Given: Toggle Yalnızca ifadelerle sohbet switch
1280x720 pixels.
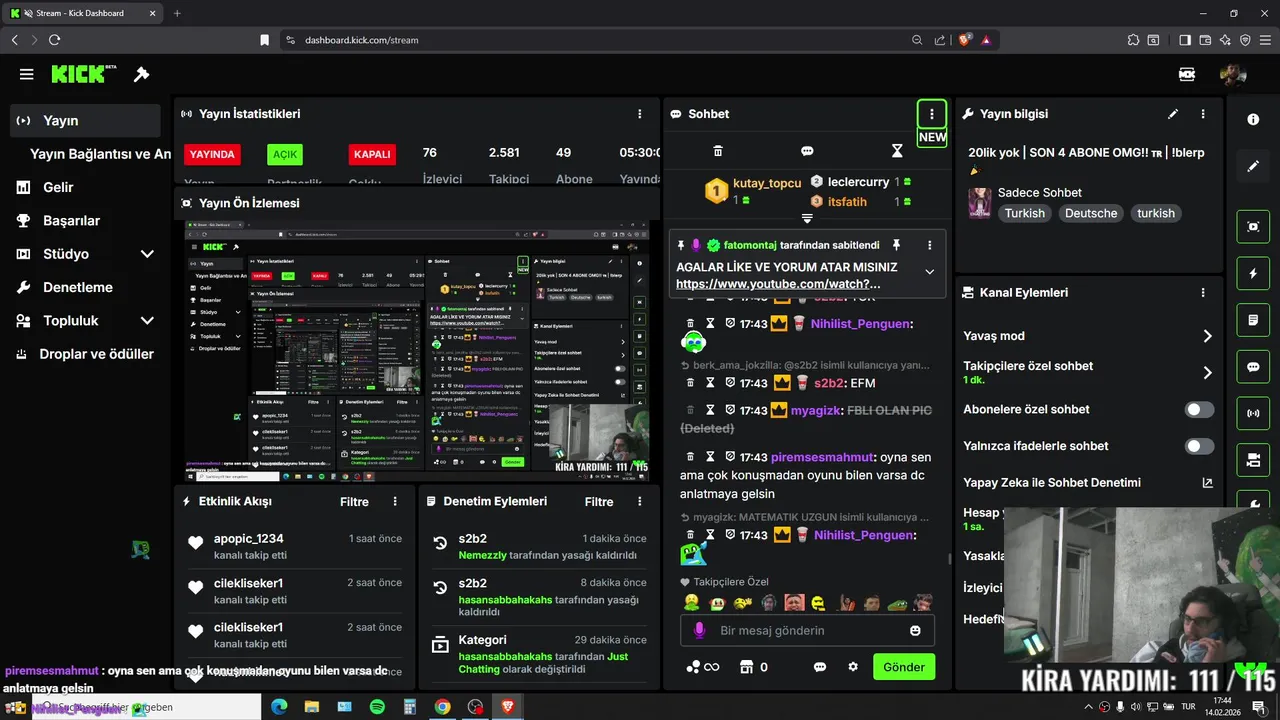Looking at the screenshot, I should 1199,446.
